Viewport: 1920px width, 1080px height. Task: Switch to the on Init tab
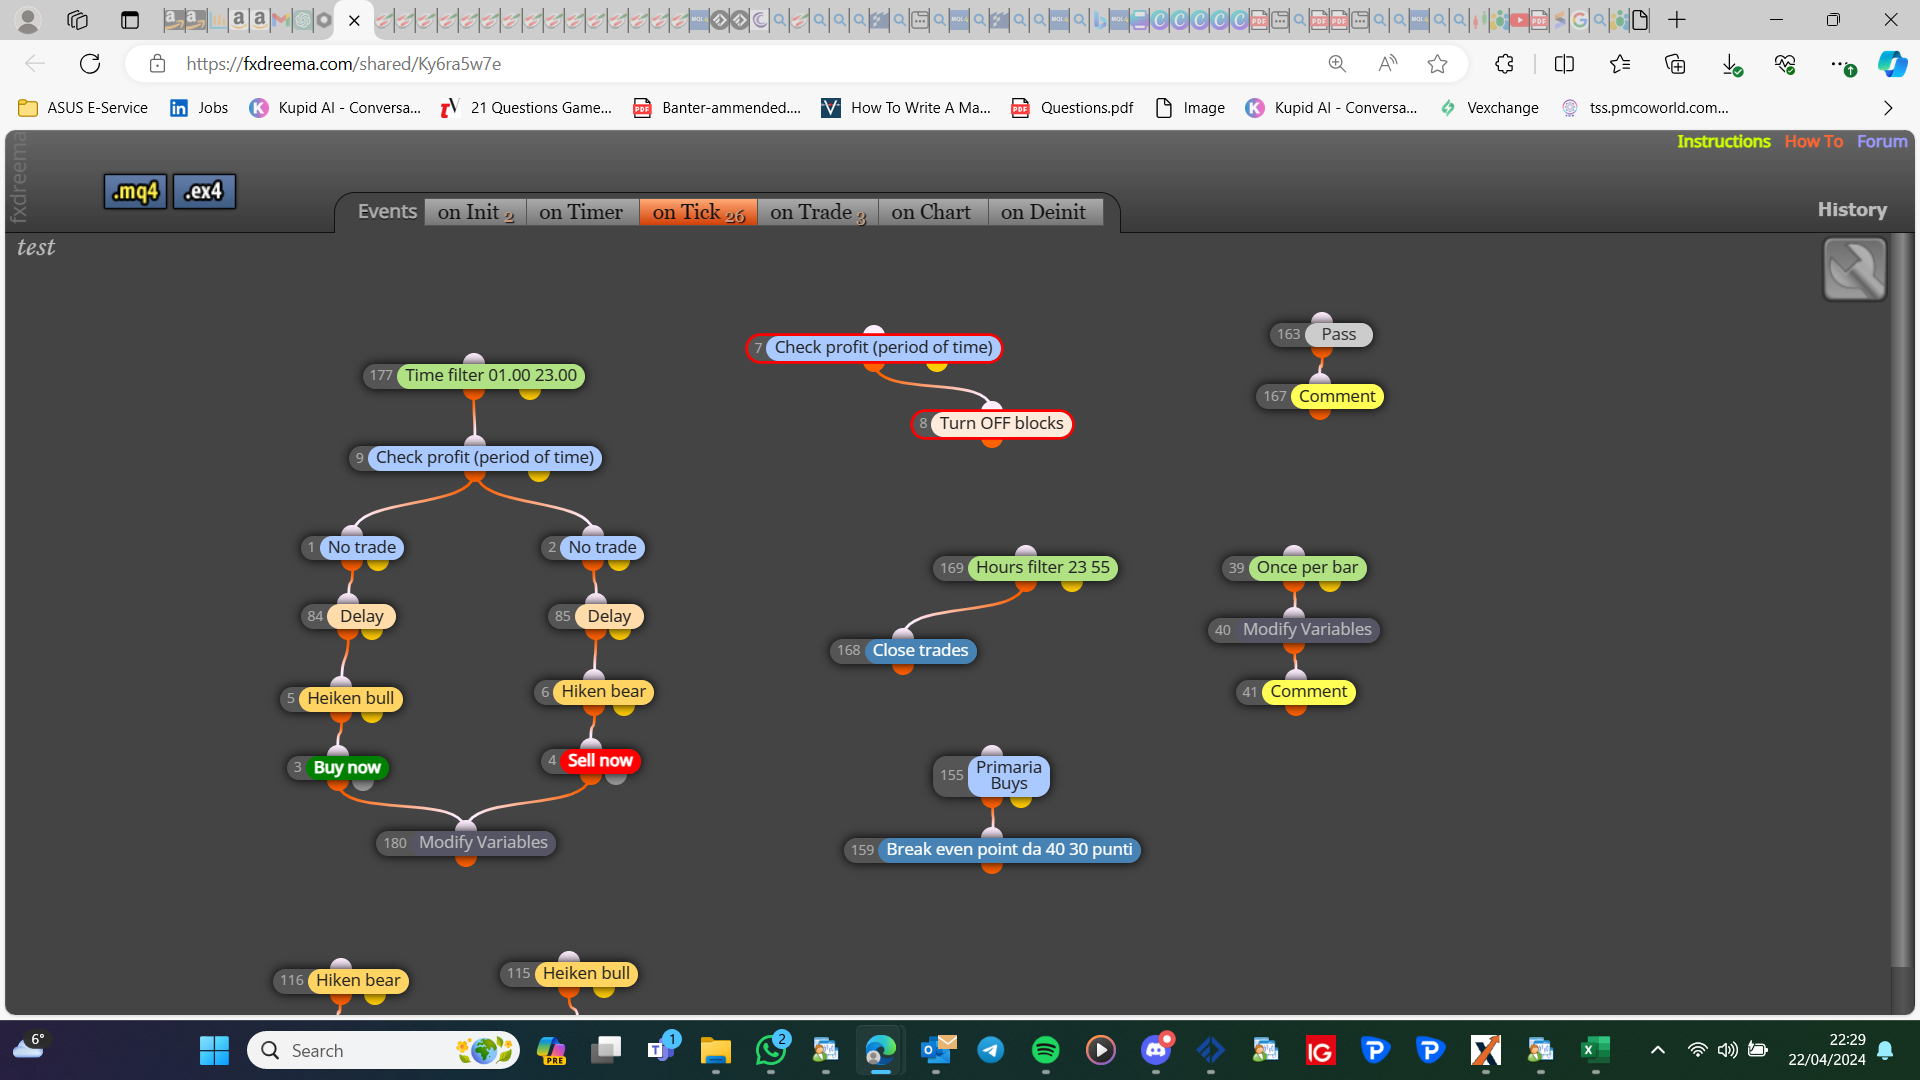(475, 212)
